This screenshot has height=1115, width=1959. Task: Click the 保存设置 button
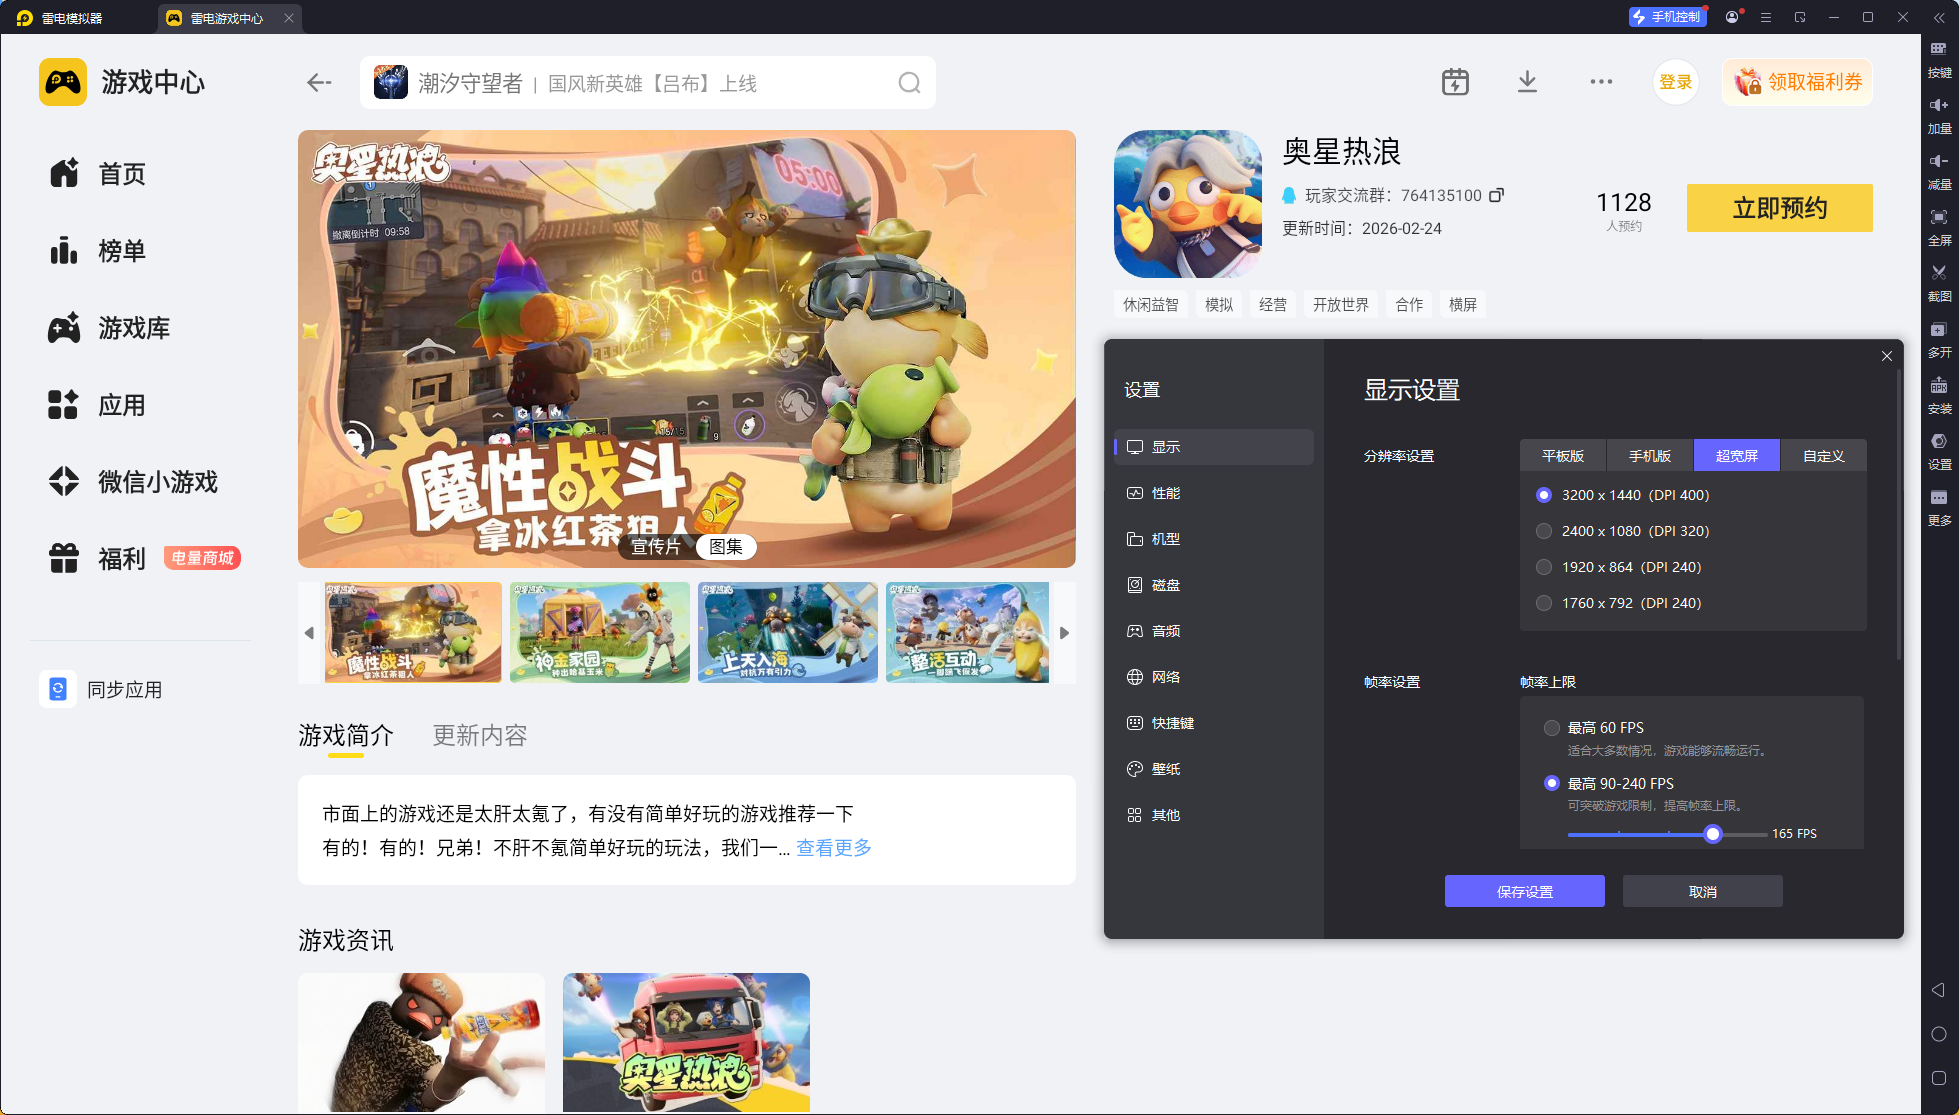[1524, 892]
